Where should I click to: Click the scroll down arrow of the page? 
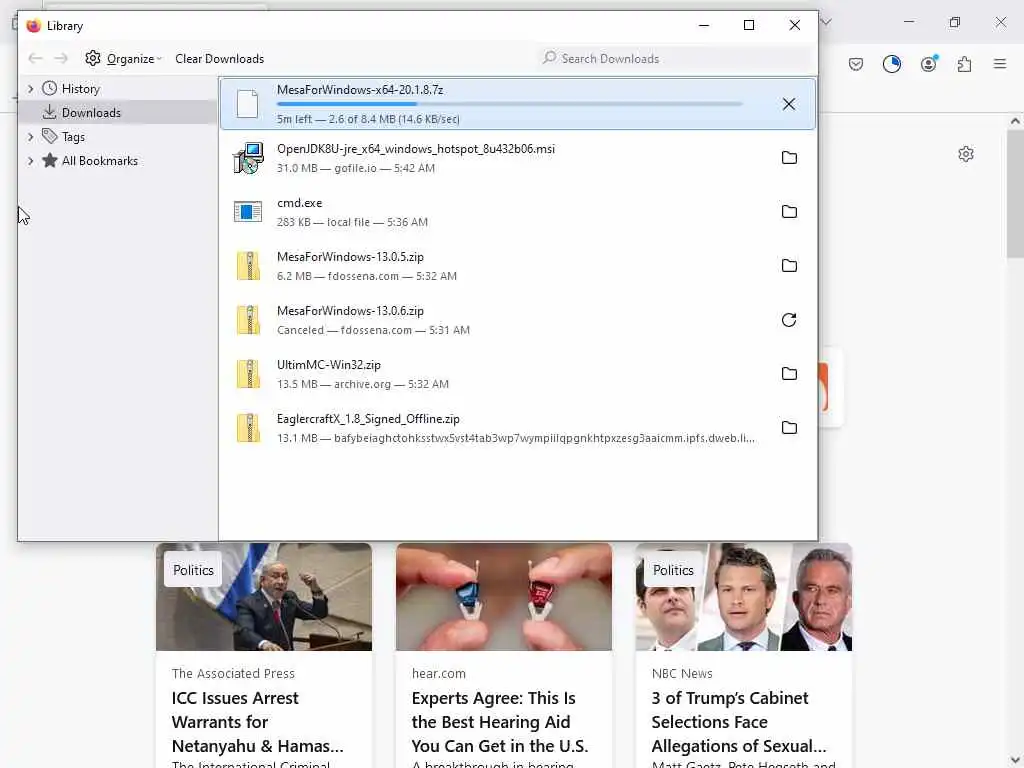pyautogui.click(x=1015, y=760)
